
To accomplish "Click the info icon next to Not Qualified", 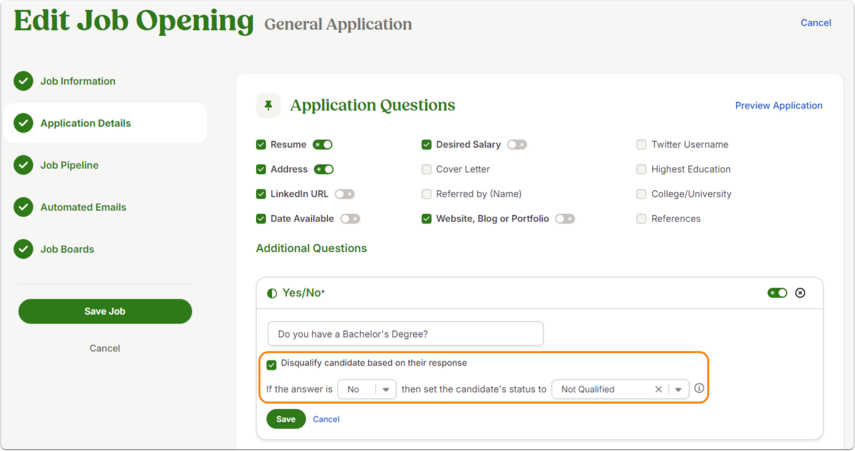I will (x=699, y=388).
